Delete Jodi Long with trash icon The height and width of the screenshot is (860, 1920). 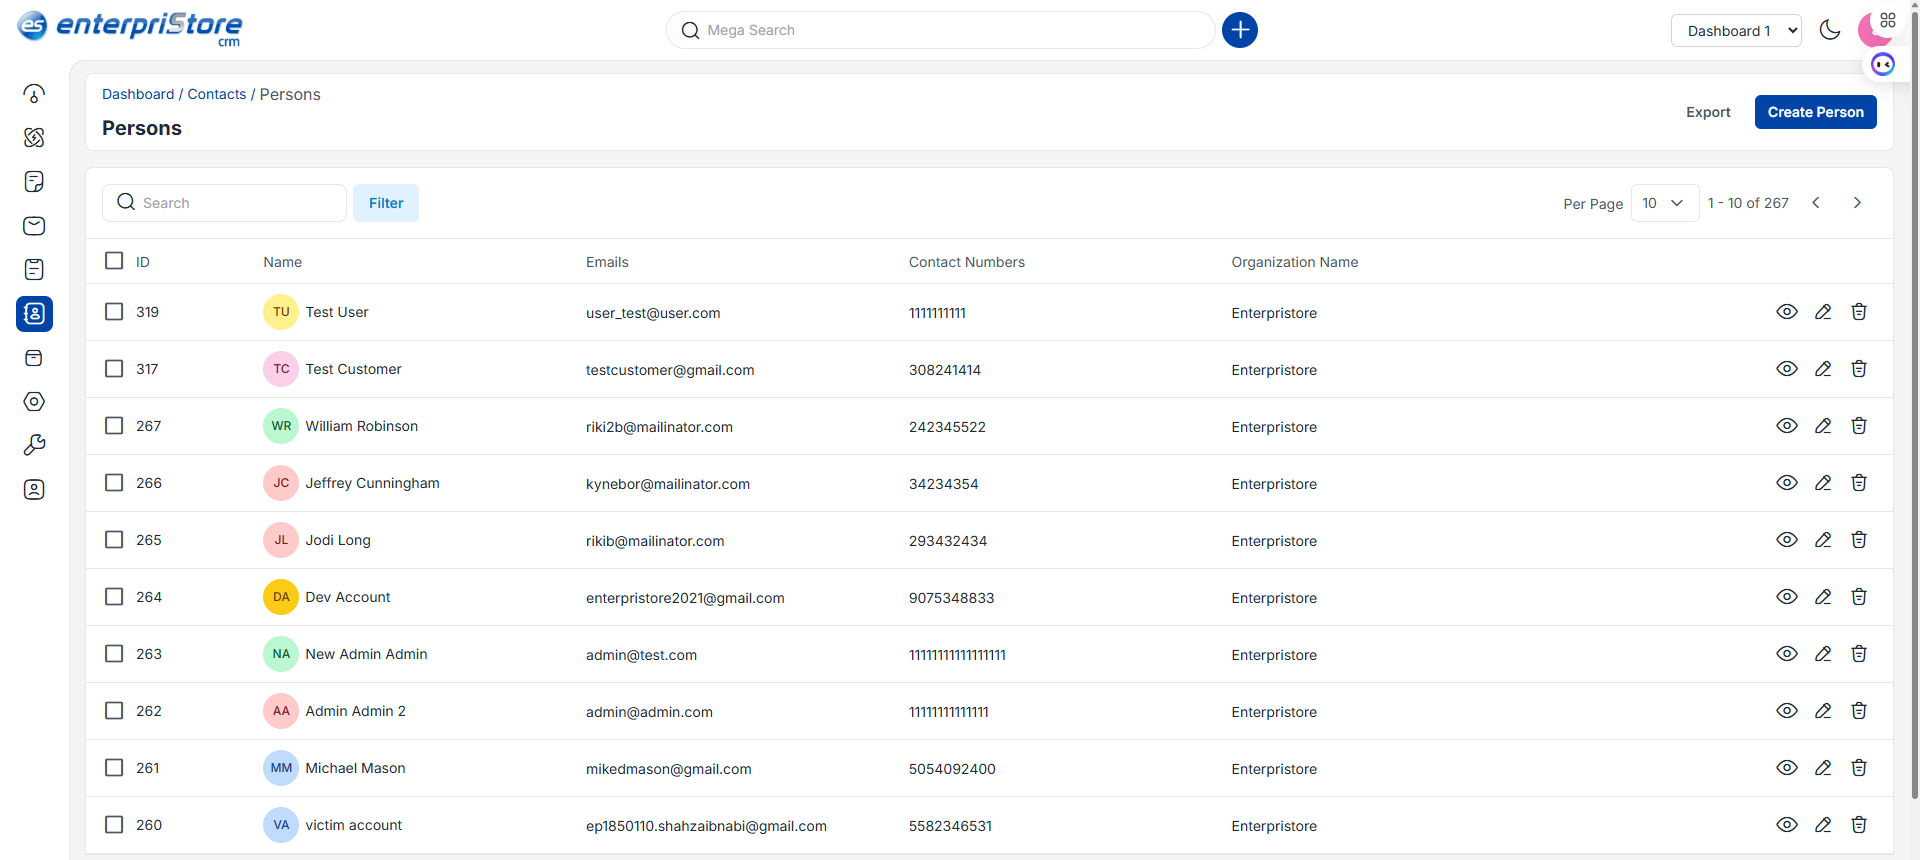(x=1859, y=540)
